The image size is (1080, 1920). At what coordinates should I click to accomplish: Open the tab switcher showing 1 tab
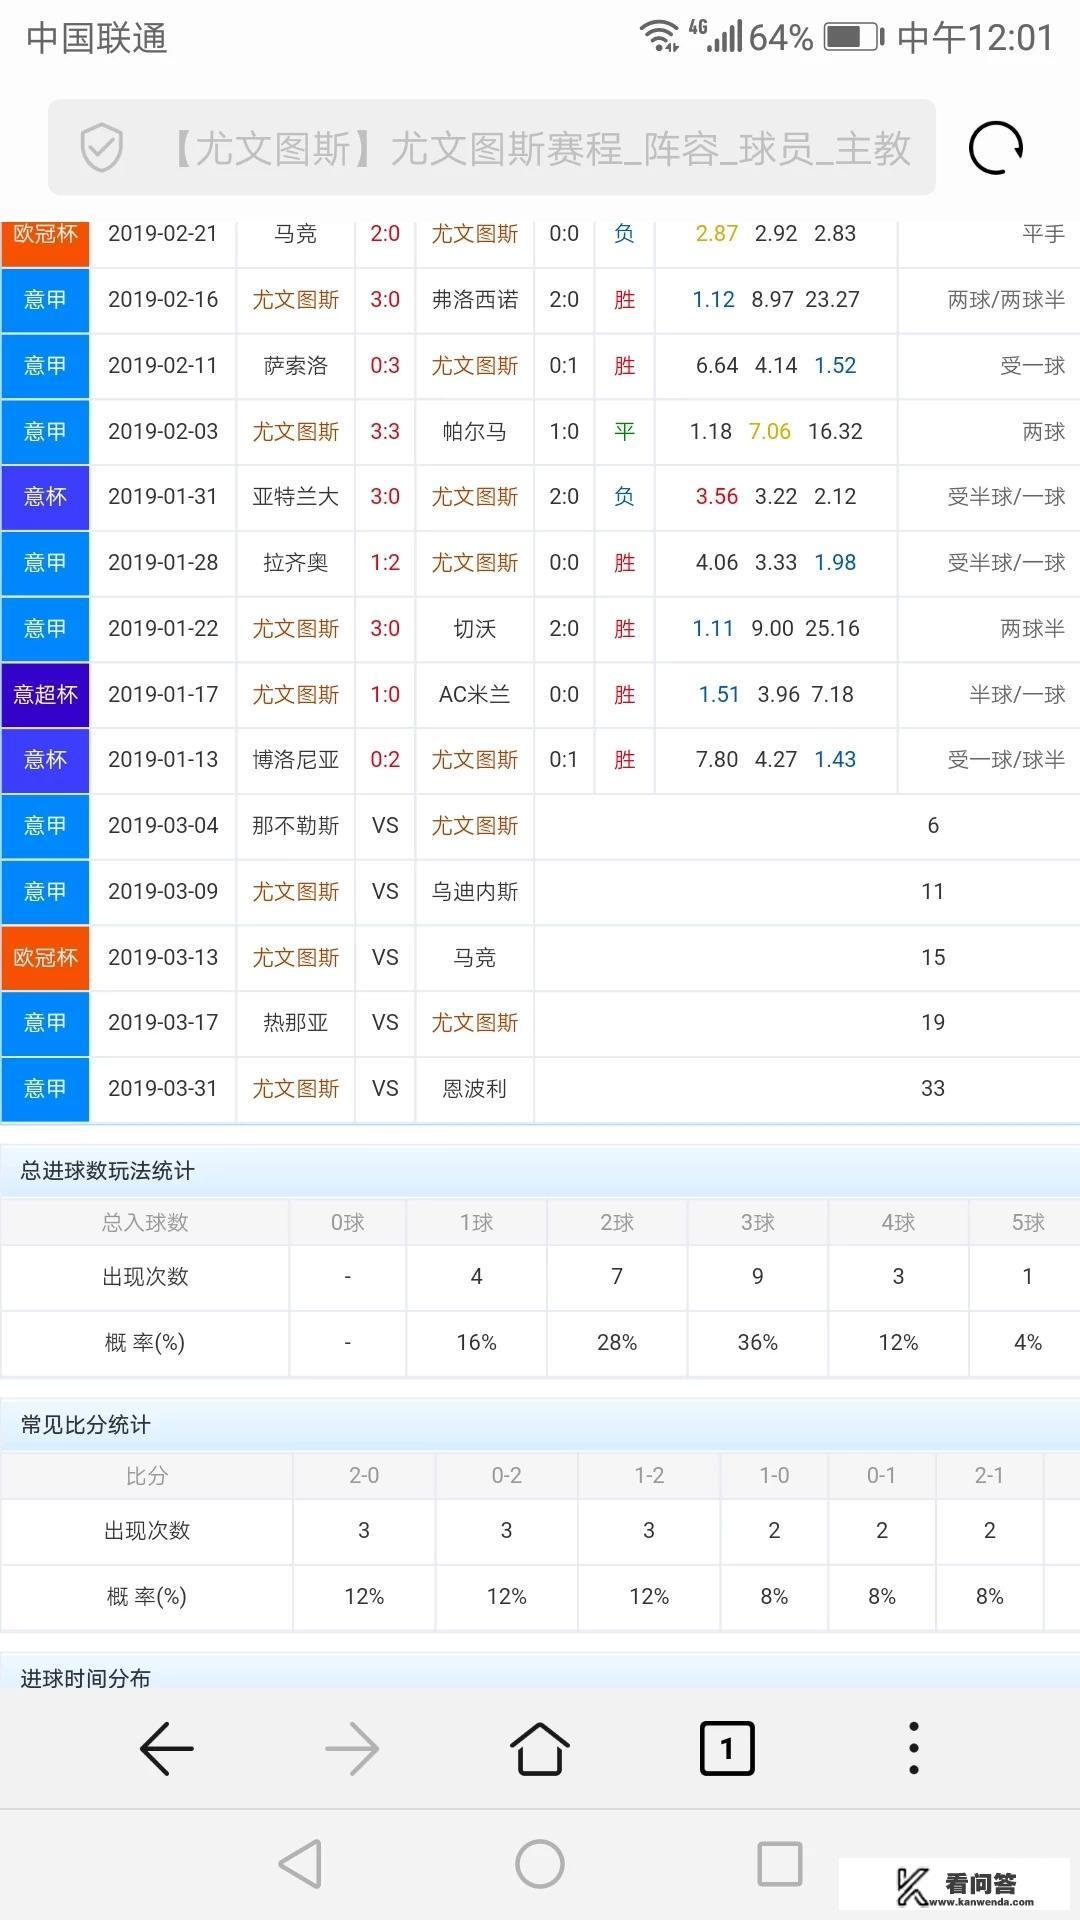[727, 1749]
